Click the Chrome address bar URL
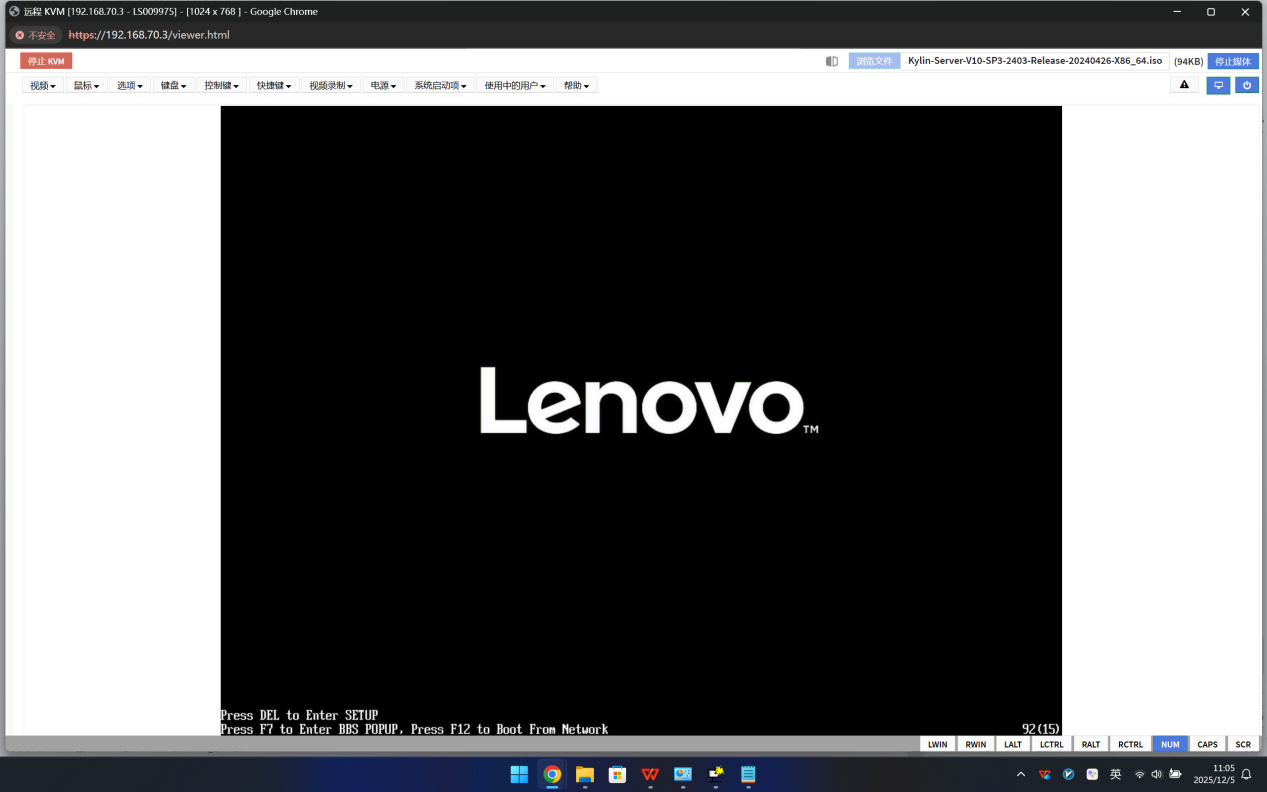This screenshot has width=1267, height=792. tap(149, 35)
